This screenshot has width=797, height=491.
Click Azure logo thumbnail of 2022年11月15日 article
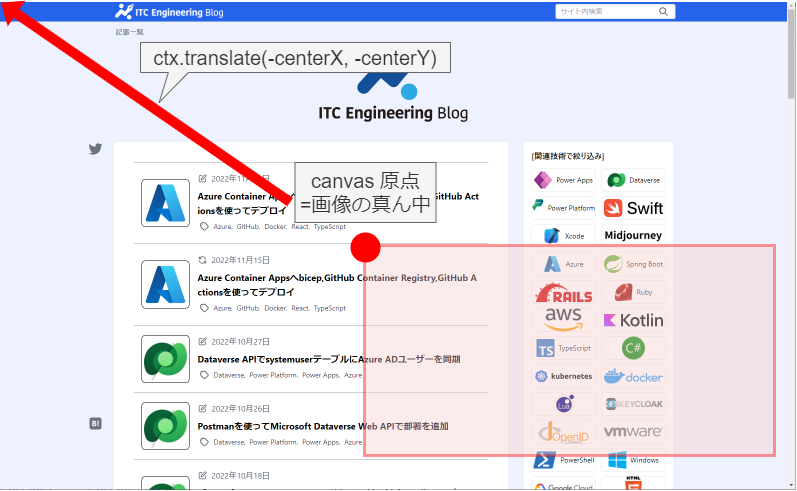(x=165, y=284)
